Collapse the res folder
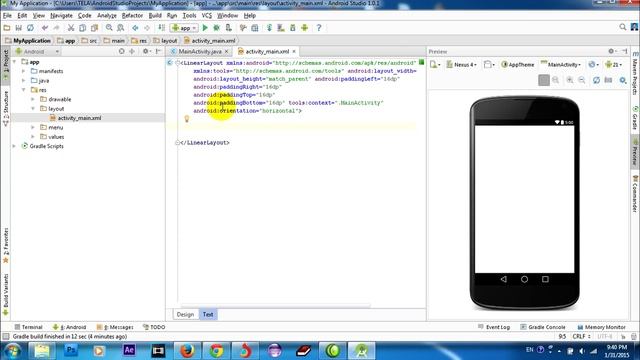The height and width of the screenshot is (360, 640). (x=24, y=90)
